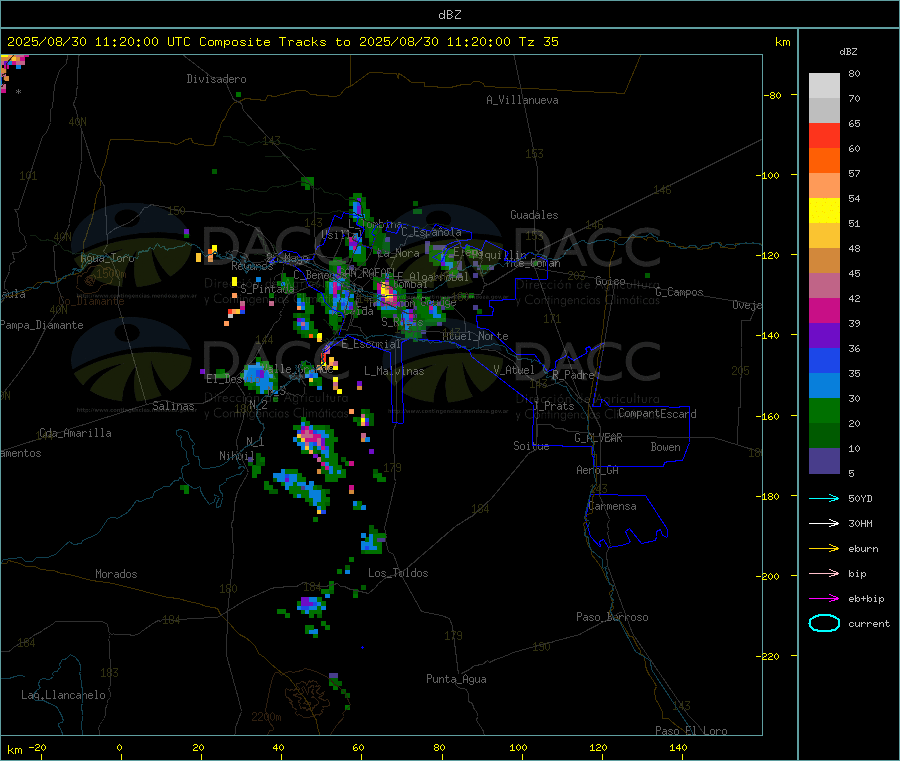The image size is (900, 761).
Task: Click the 'Guadales' map label
Action: point(534,215)
